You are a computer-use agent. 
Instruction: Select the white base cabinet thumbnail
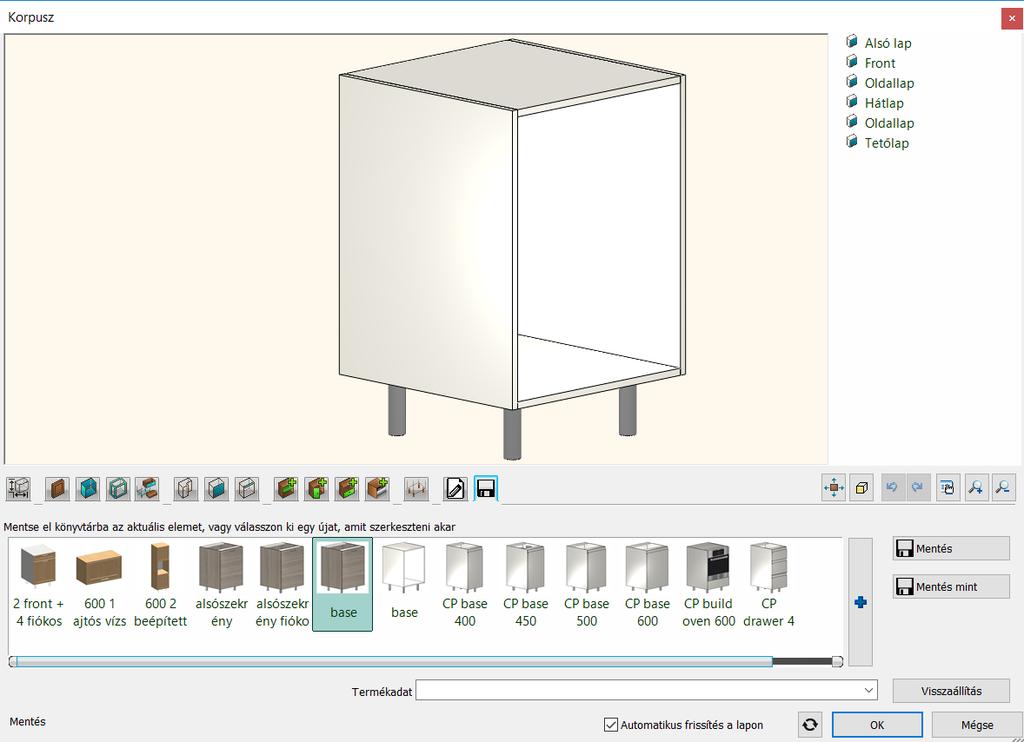(404, 585)
